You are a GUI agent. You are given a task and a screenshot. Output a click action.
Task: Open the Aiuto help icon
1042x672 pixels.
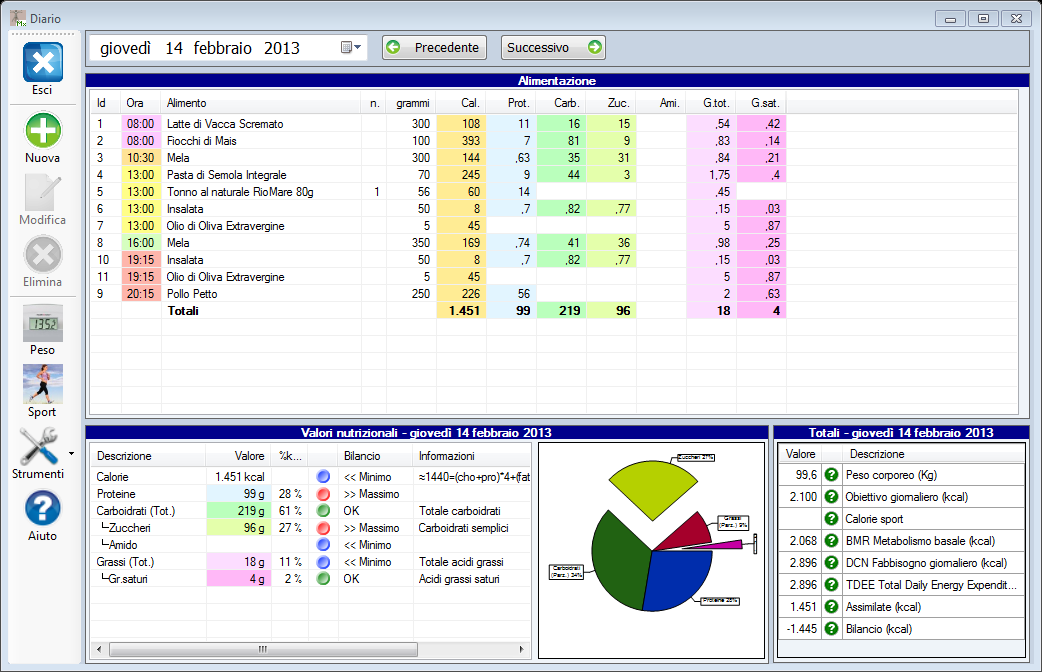pos(43,508)
